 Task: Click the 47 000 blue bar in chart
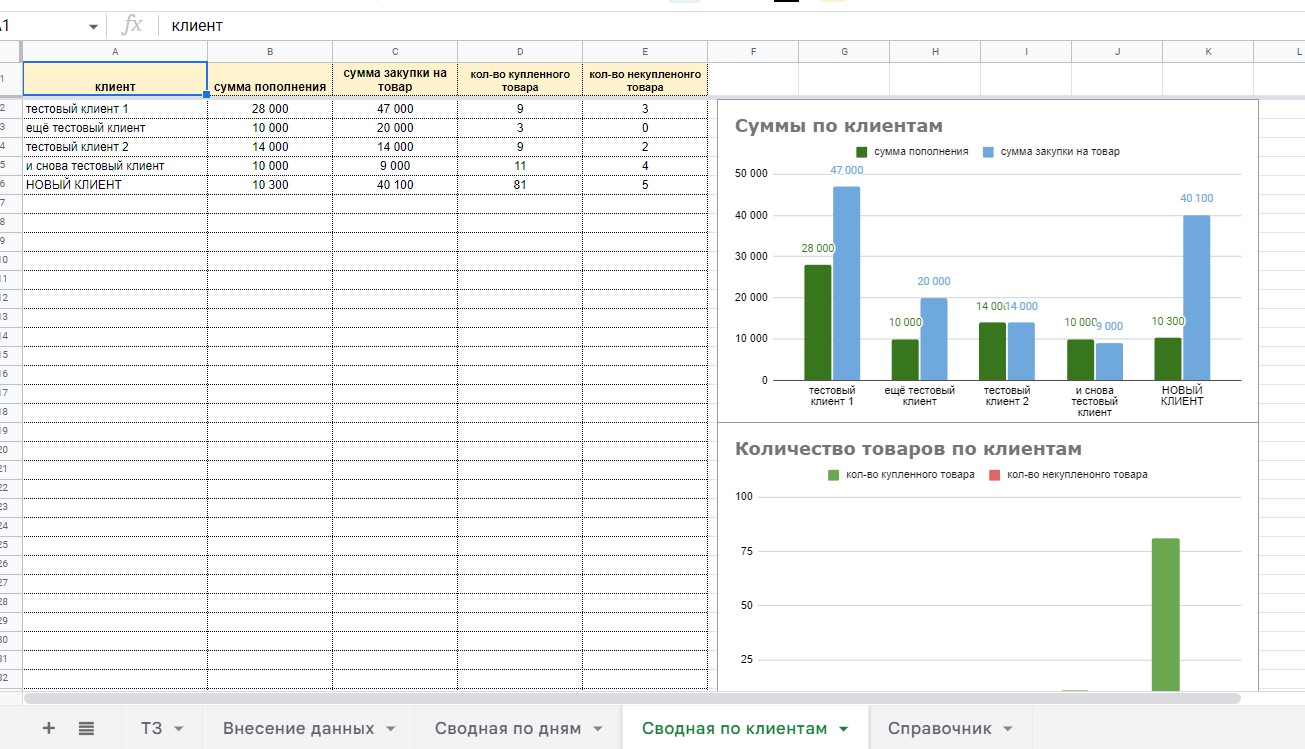(846, 283)
